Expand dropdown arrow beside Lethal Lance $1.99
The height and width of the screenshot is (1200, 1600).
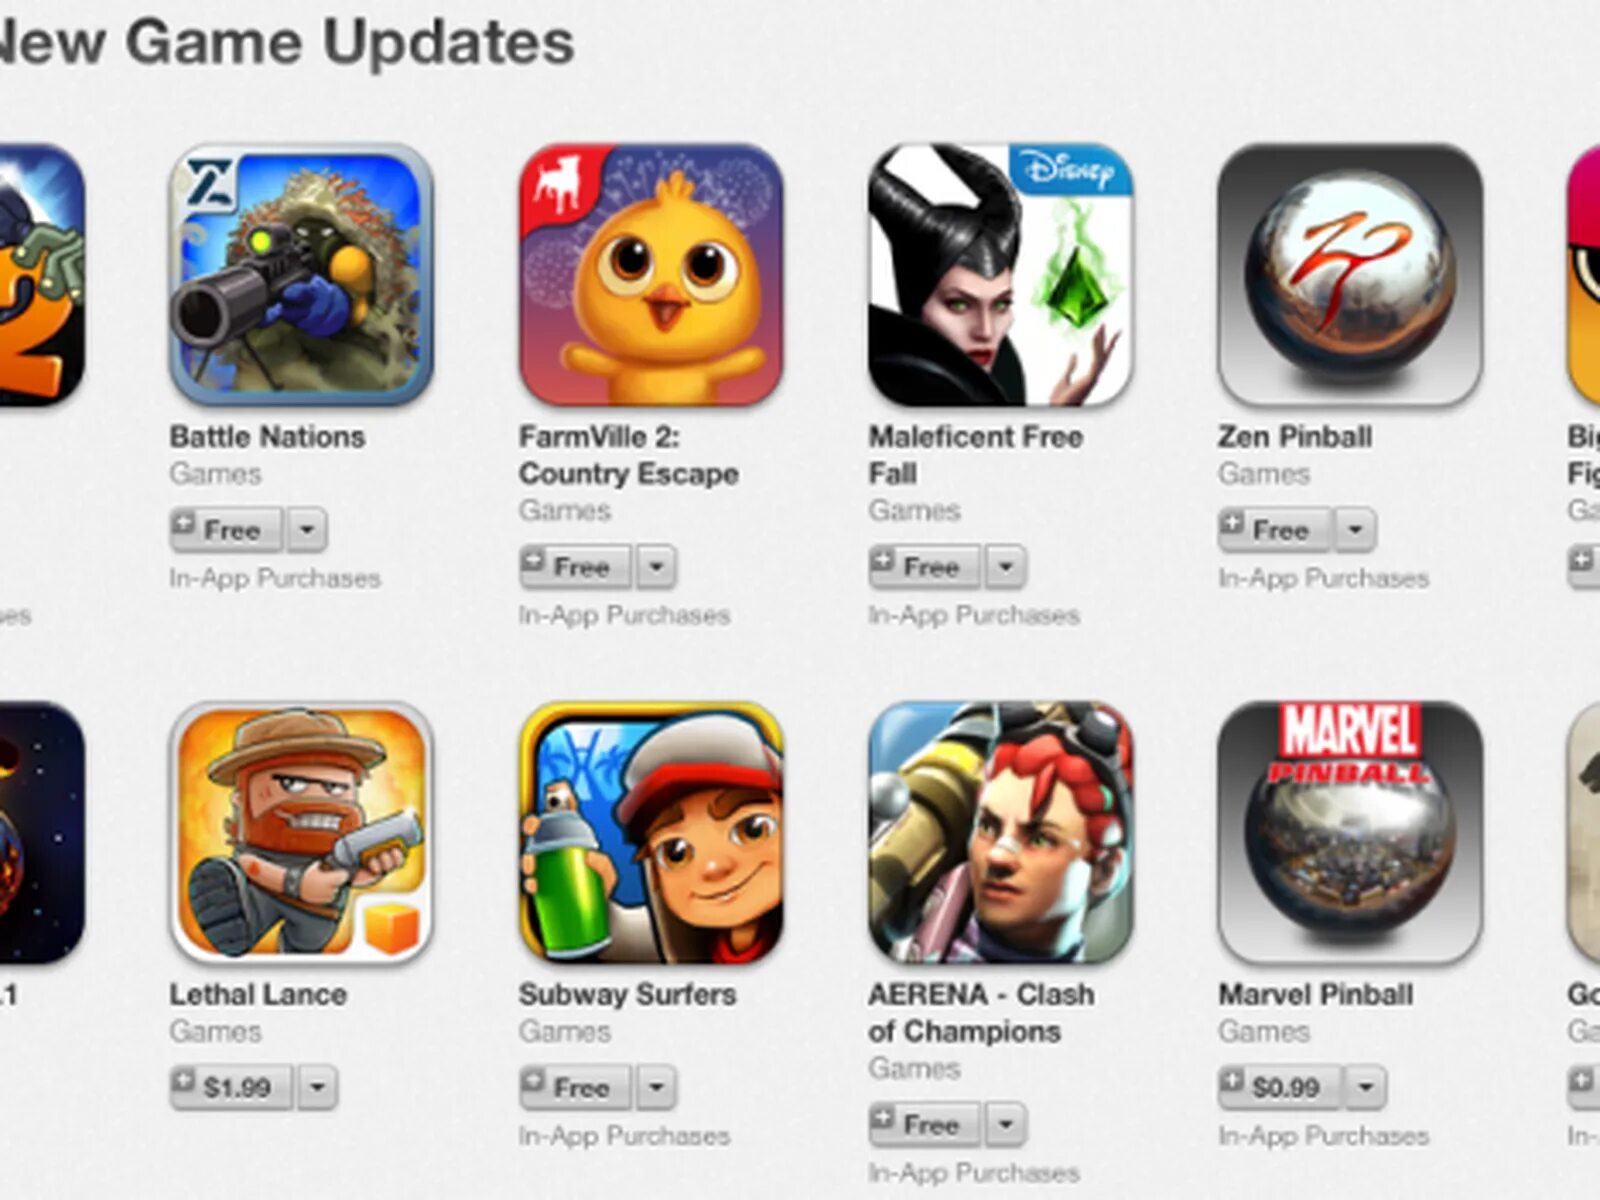click(317, 1087)
